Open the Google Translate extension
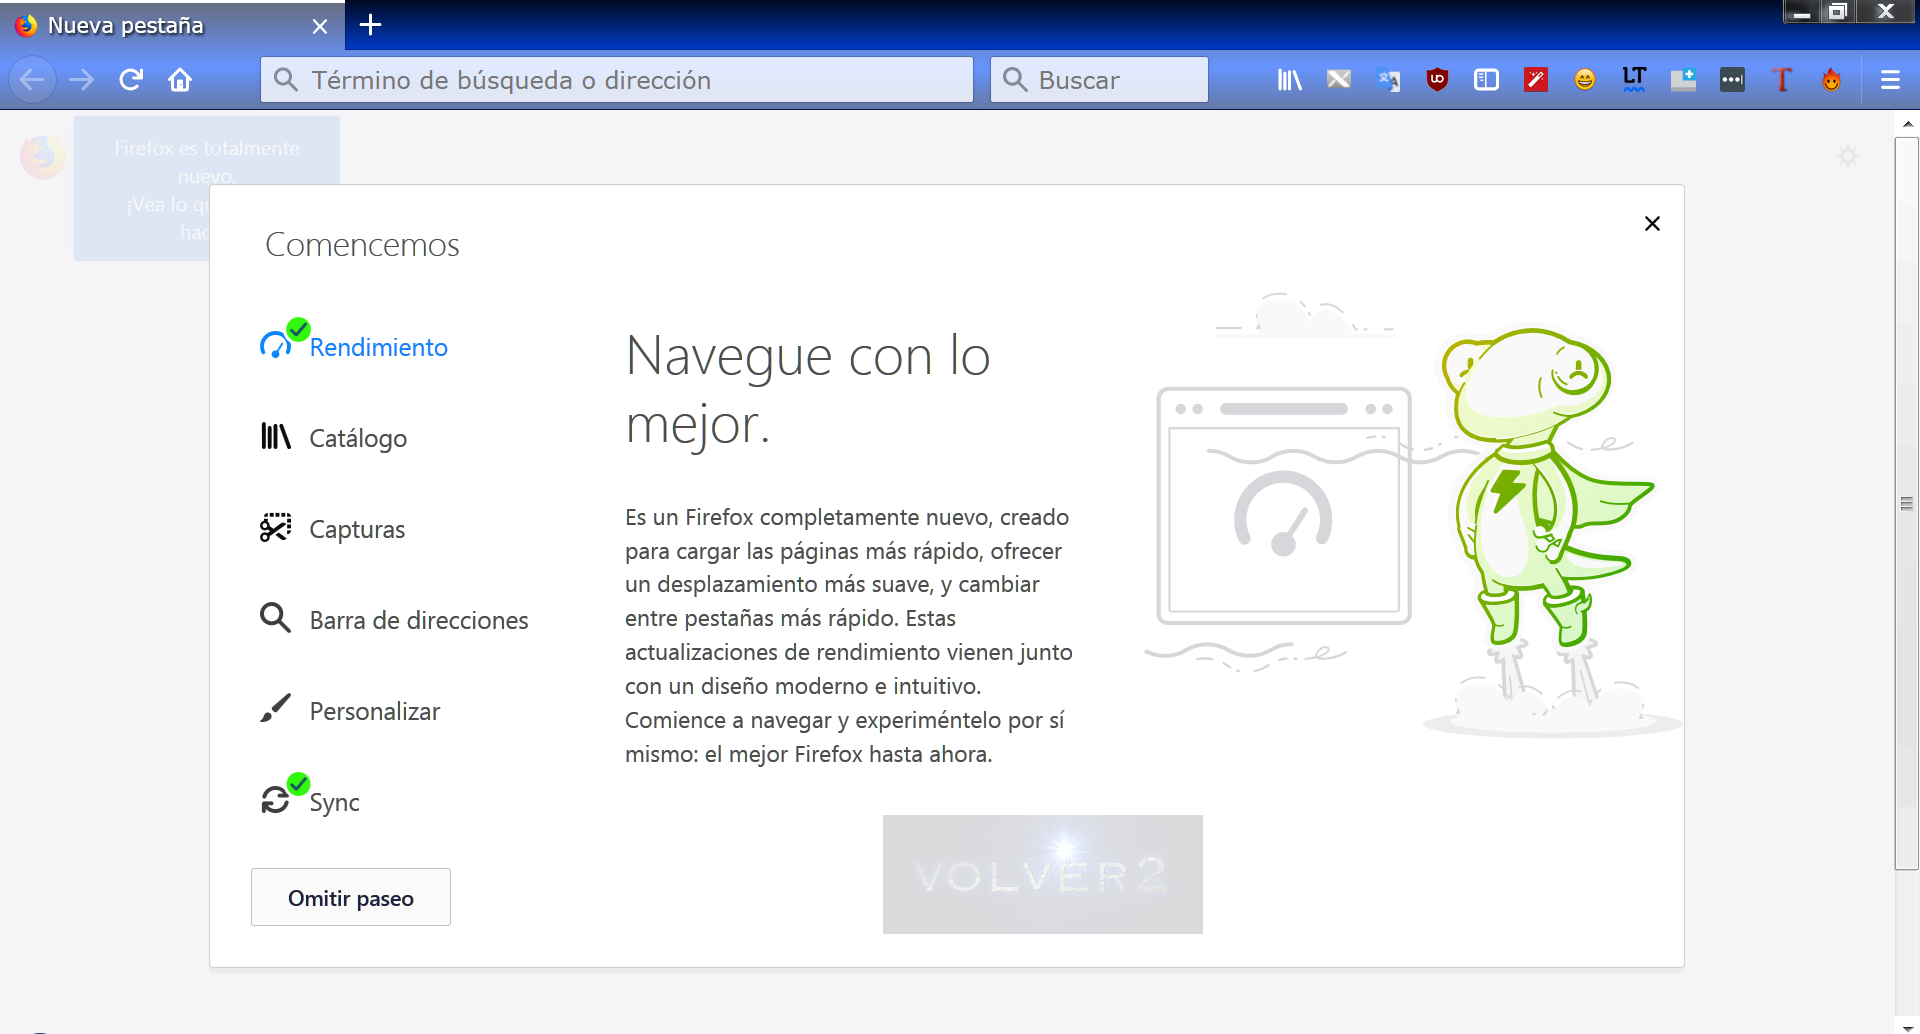The width and height of the screenshot is (1920, 1034). point(1388,80)
